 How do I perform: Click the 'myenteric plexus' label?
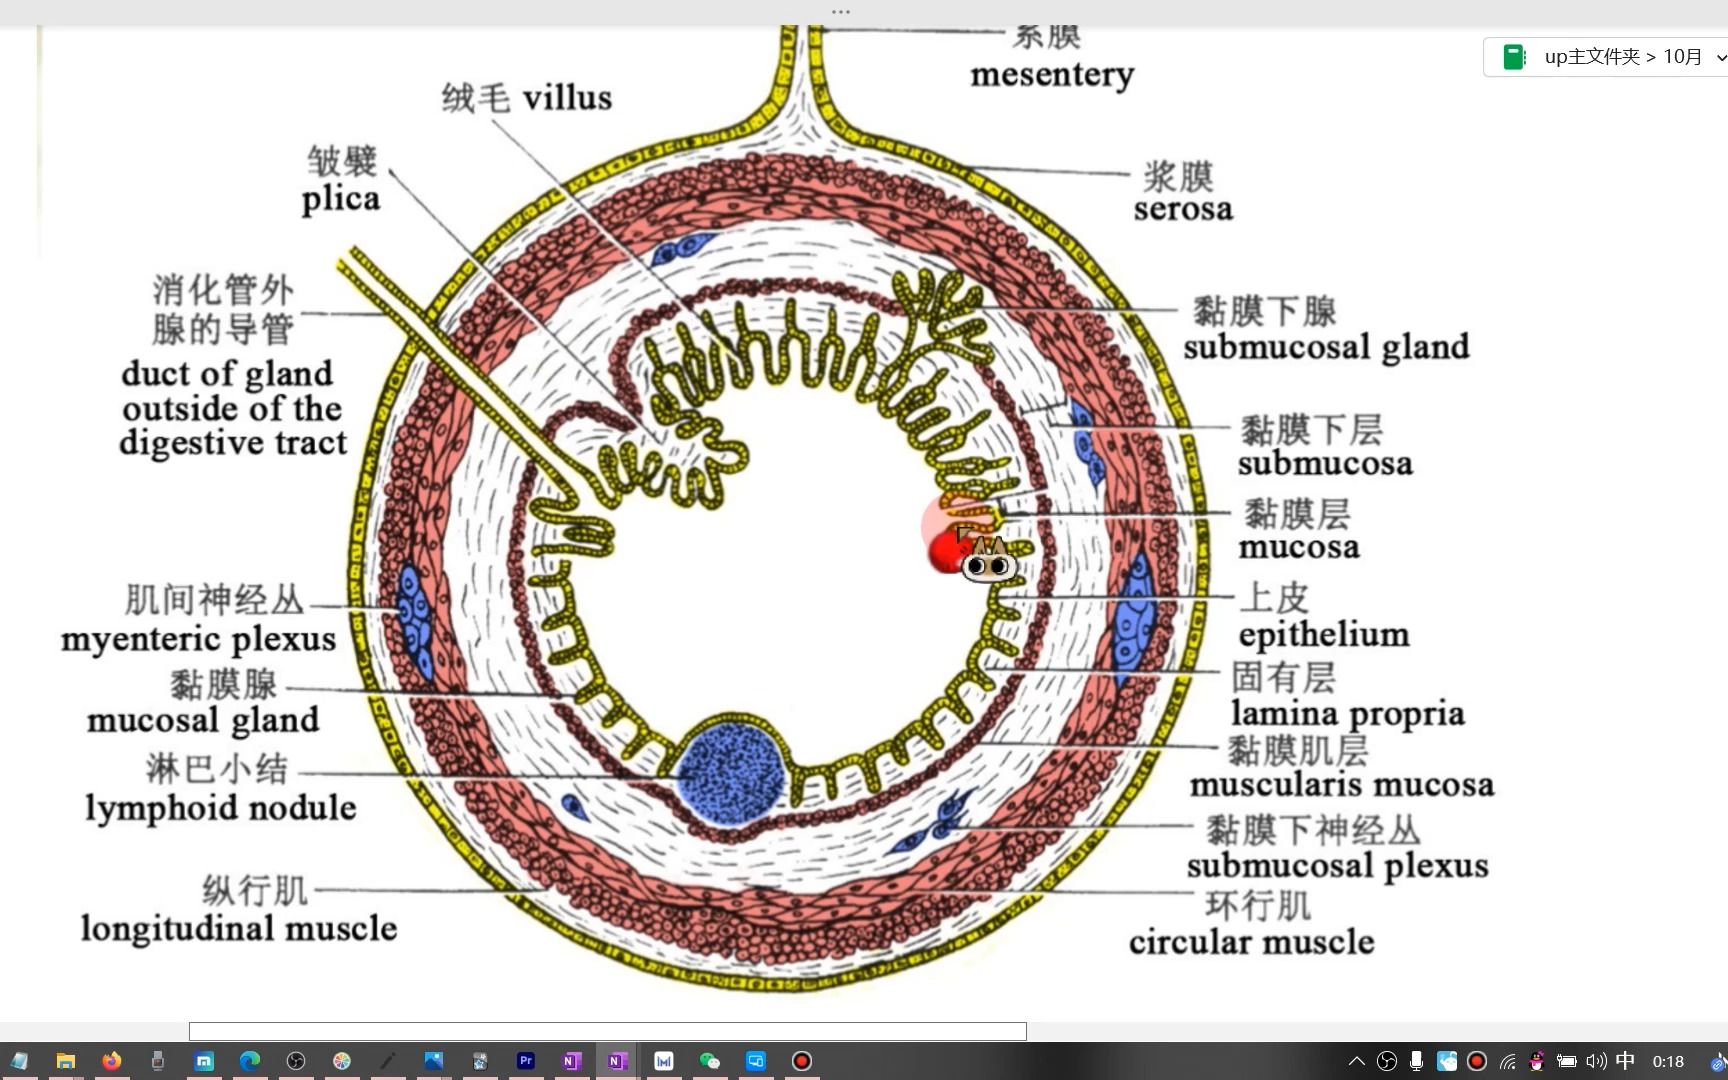point(198,640)
